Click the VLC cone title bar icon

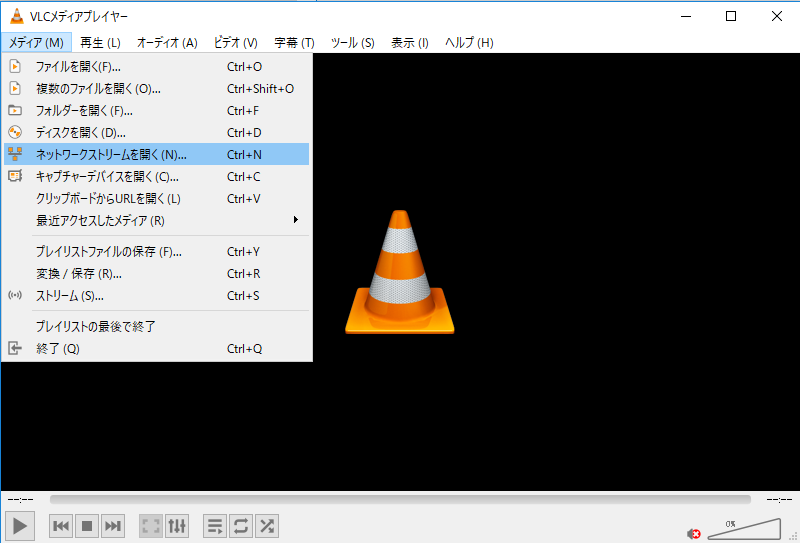[x=17, y=16]
